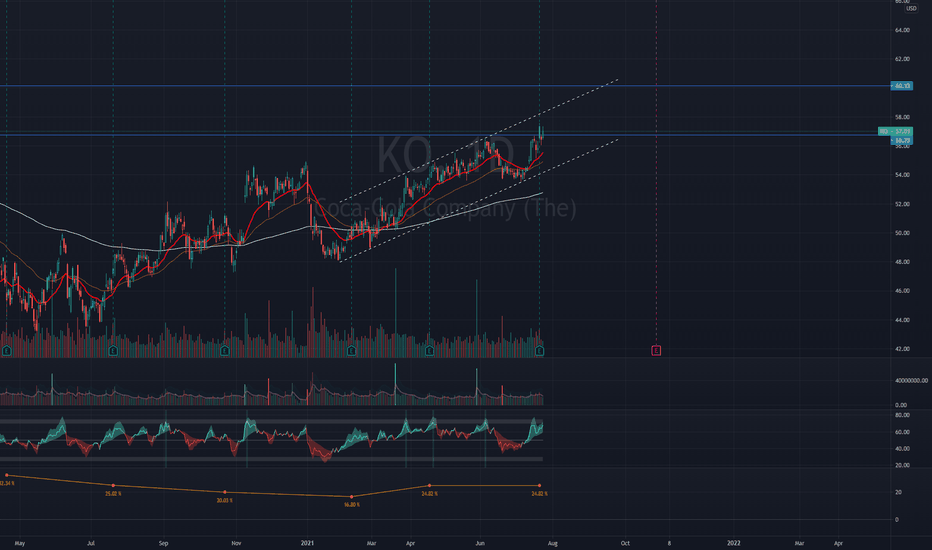Open the USD currency selector on price axis
Screen dimensions: 932x550
pos(911,8)
